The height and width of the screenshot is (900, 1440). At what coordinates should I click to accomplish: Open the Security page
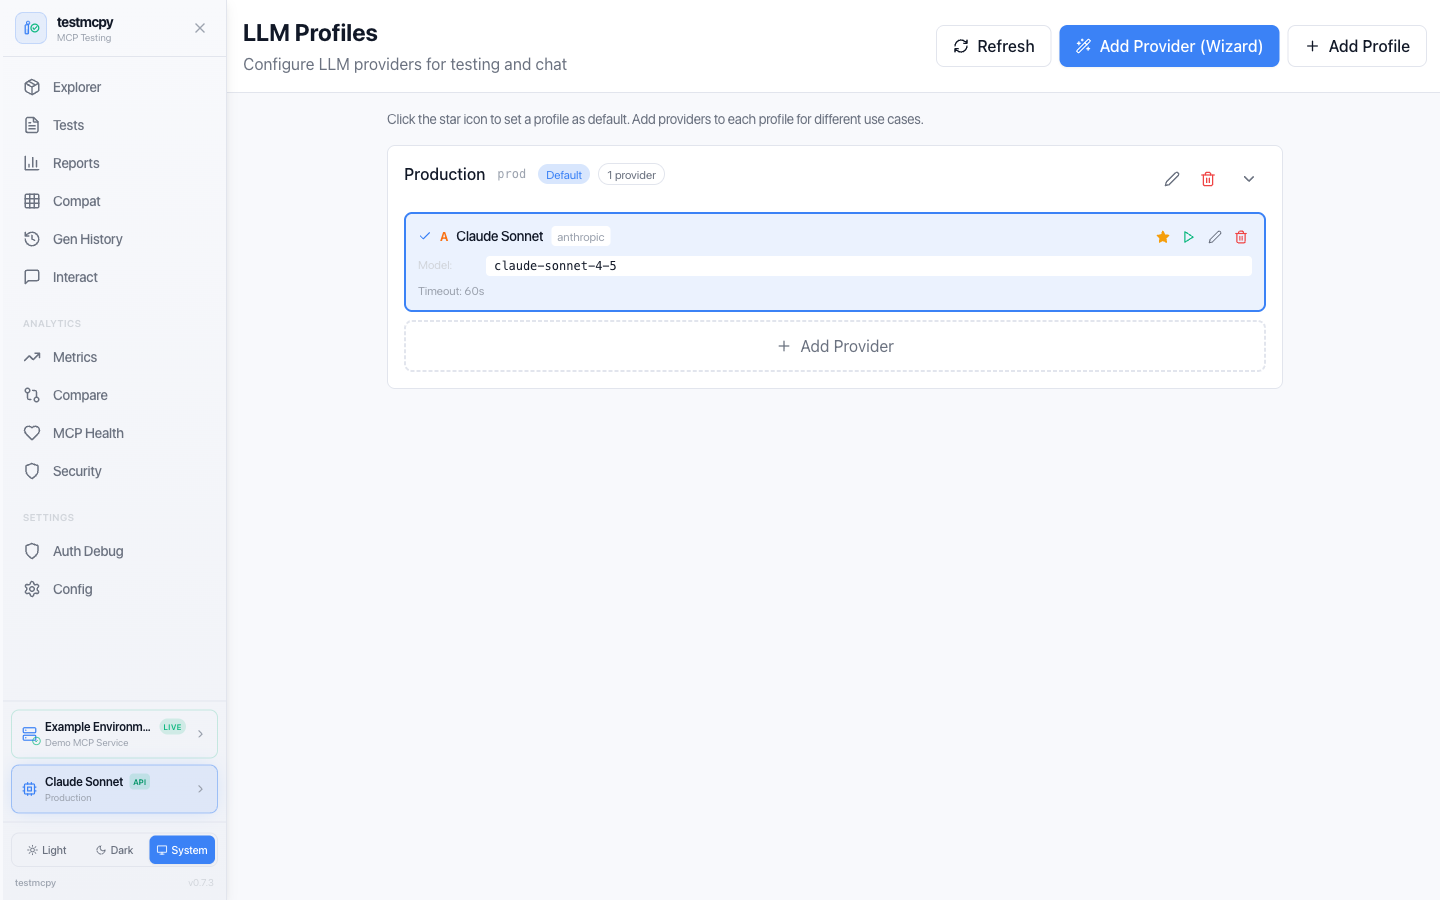point(114,471)
